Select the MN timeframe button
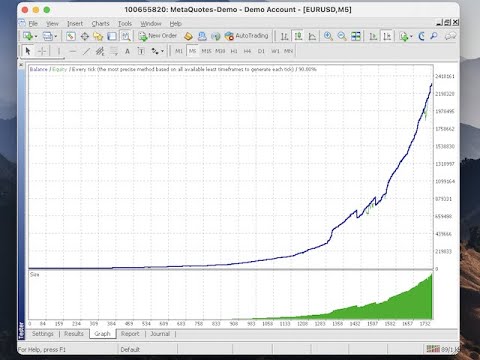Image resolution: width=480 pixels, height=360 pixels. (x=288, y=51)
